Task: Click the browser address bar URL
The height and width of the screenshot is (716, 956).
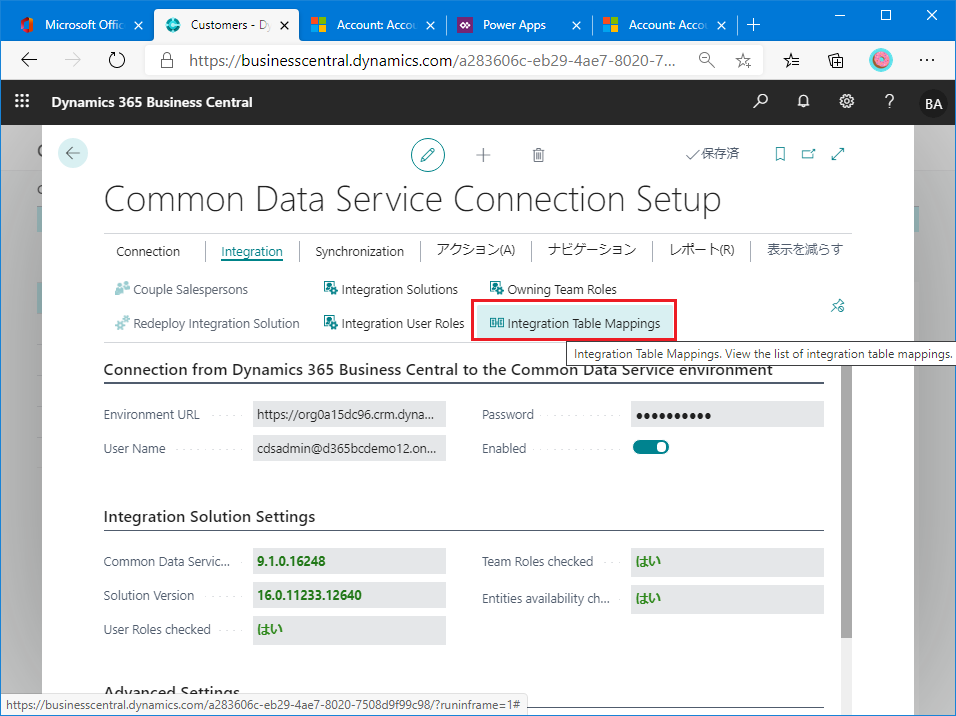Action: (432, 60)
